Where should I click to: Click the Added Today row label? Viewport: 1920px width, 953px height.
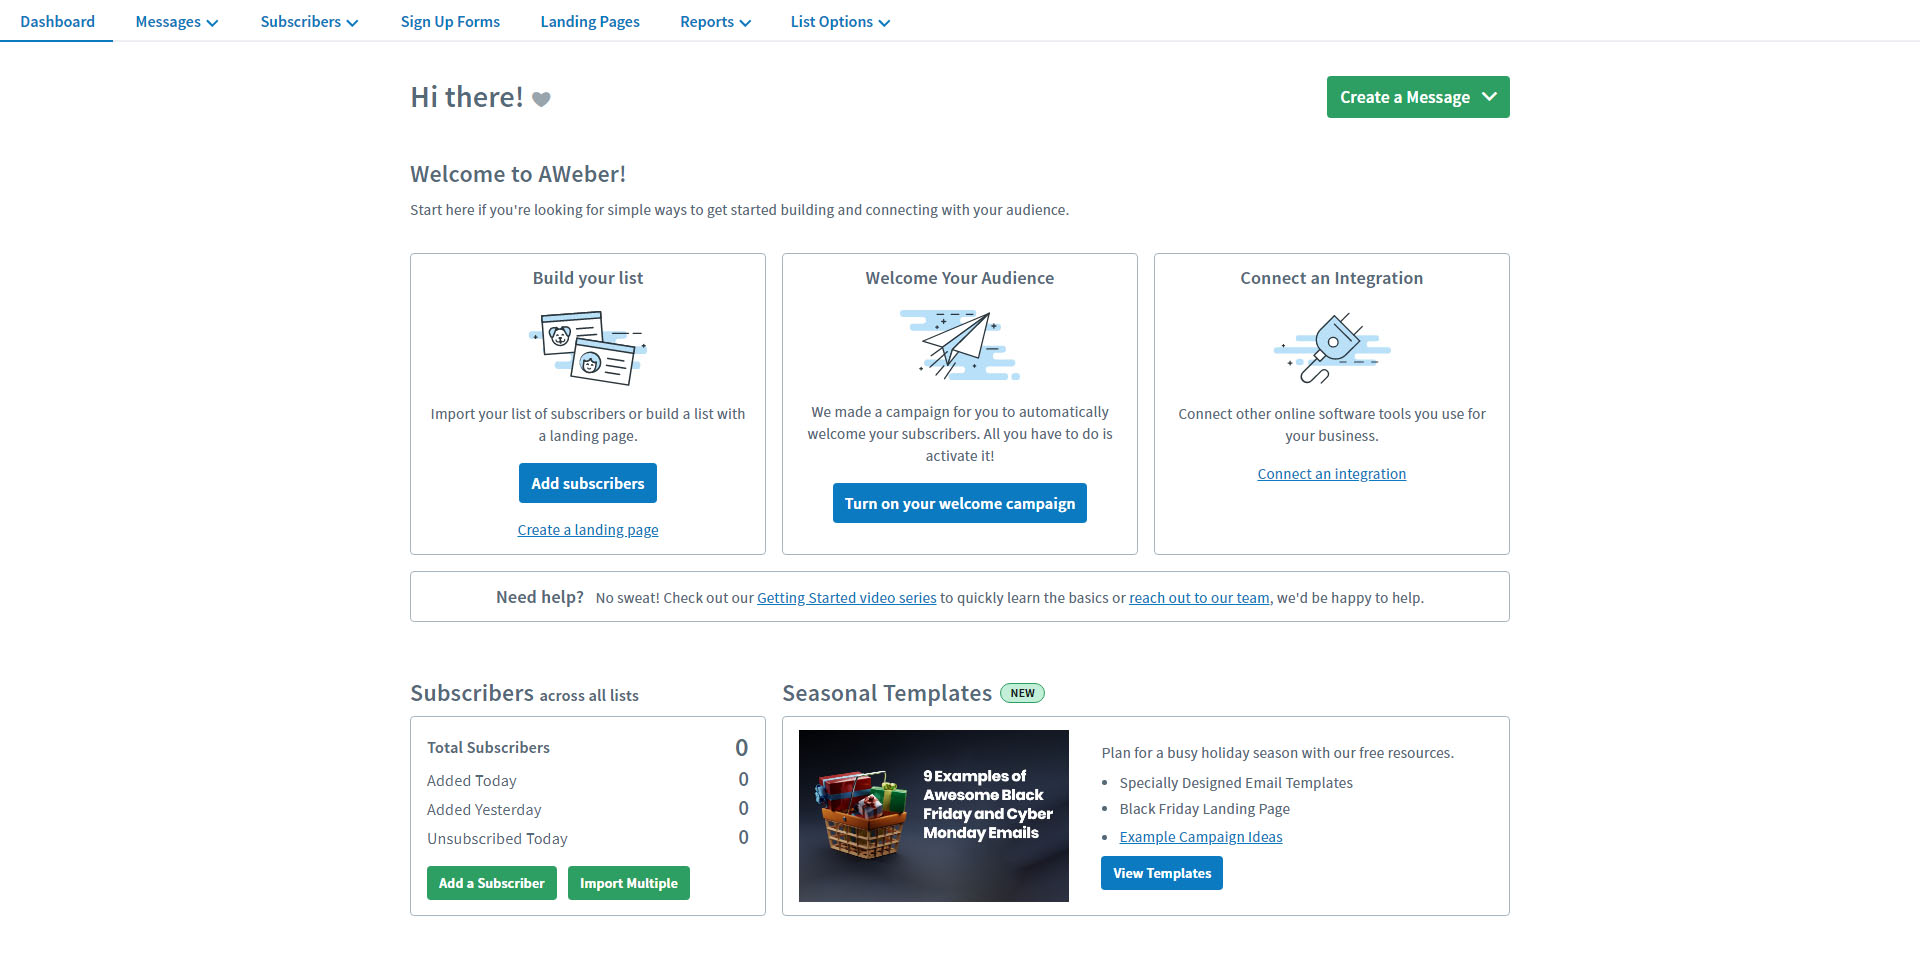pyautogui.click(x=472, y=781)
